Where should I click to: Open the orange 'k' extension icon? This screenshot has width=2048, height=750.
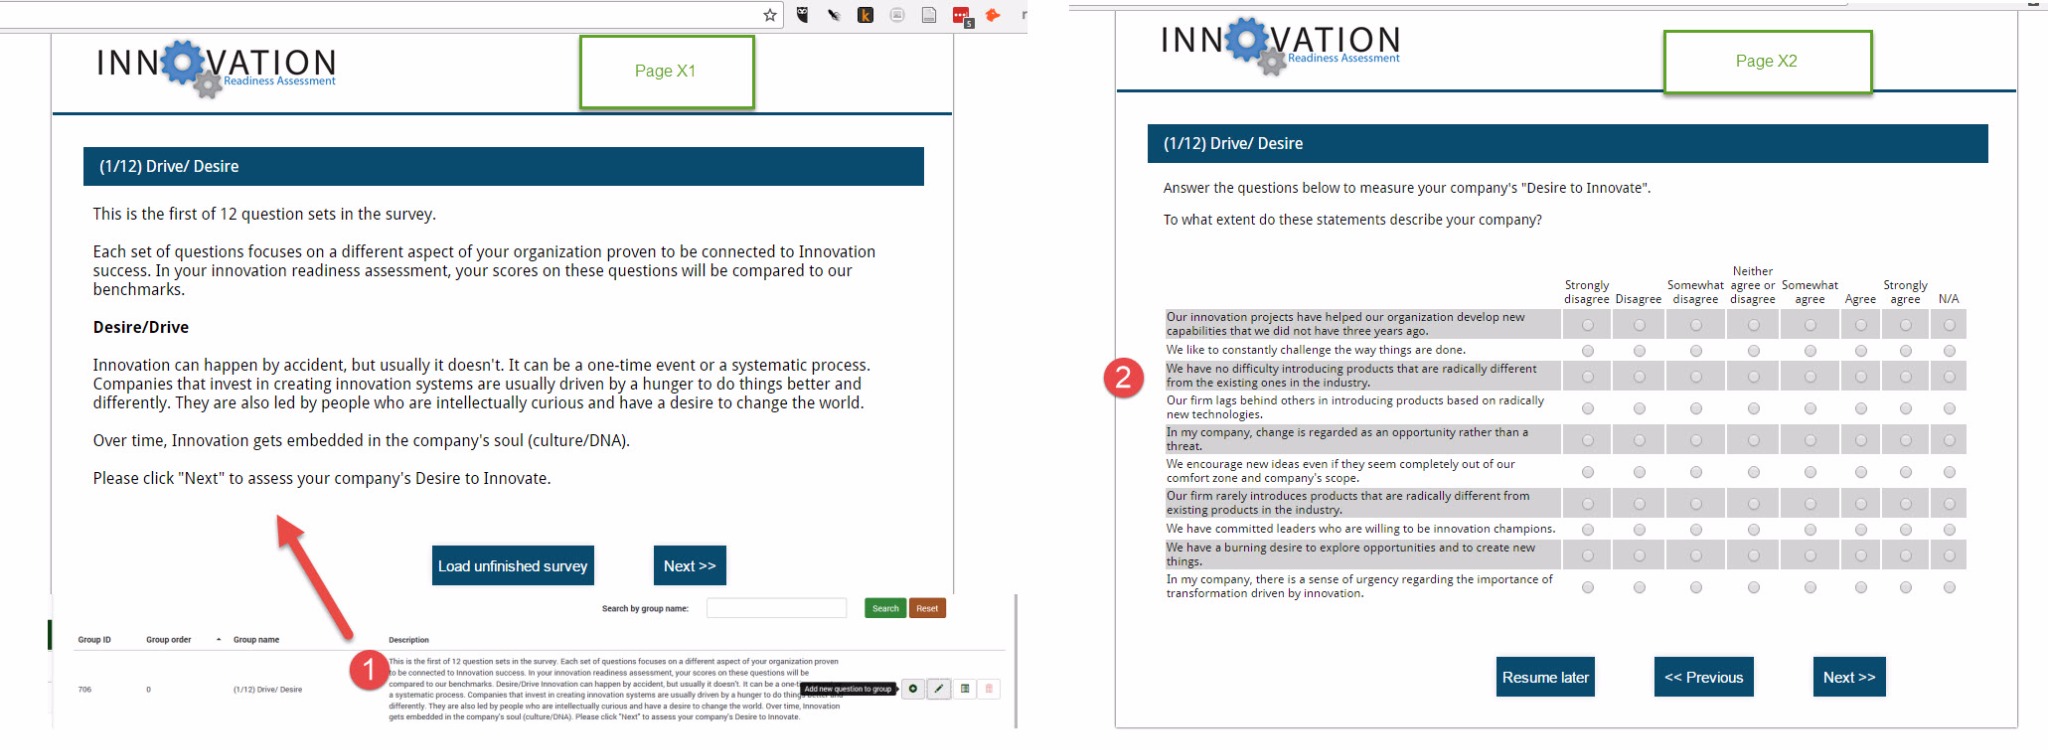pos(865,15)
